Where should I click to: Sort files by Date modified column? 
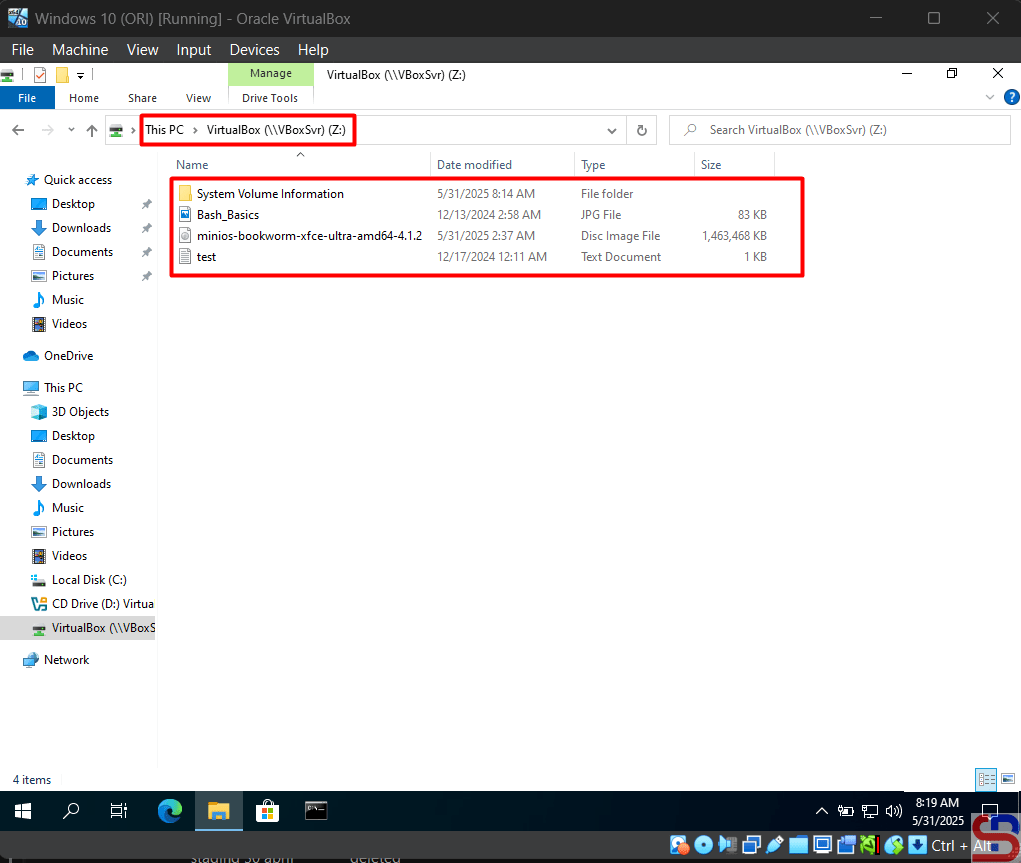pos(474,165)
